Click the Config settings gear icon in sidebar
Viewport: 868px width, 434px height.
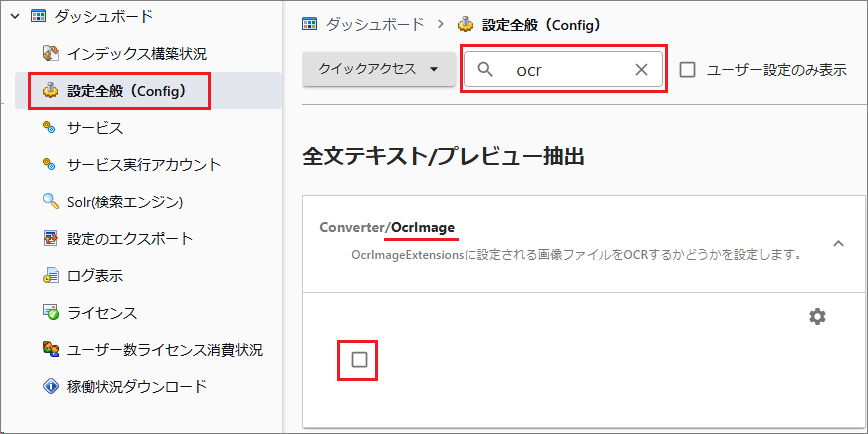tap(50, 90)
